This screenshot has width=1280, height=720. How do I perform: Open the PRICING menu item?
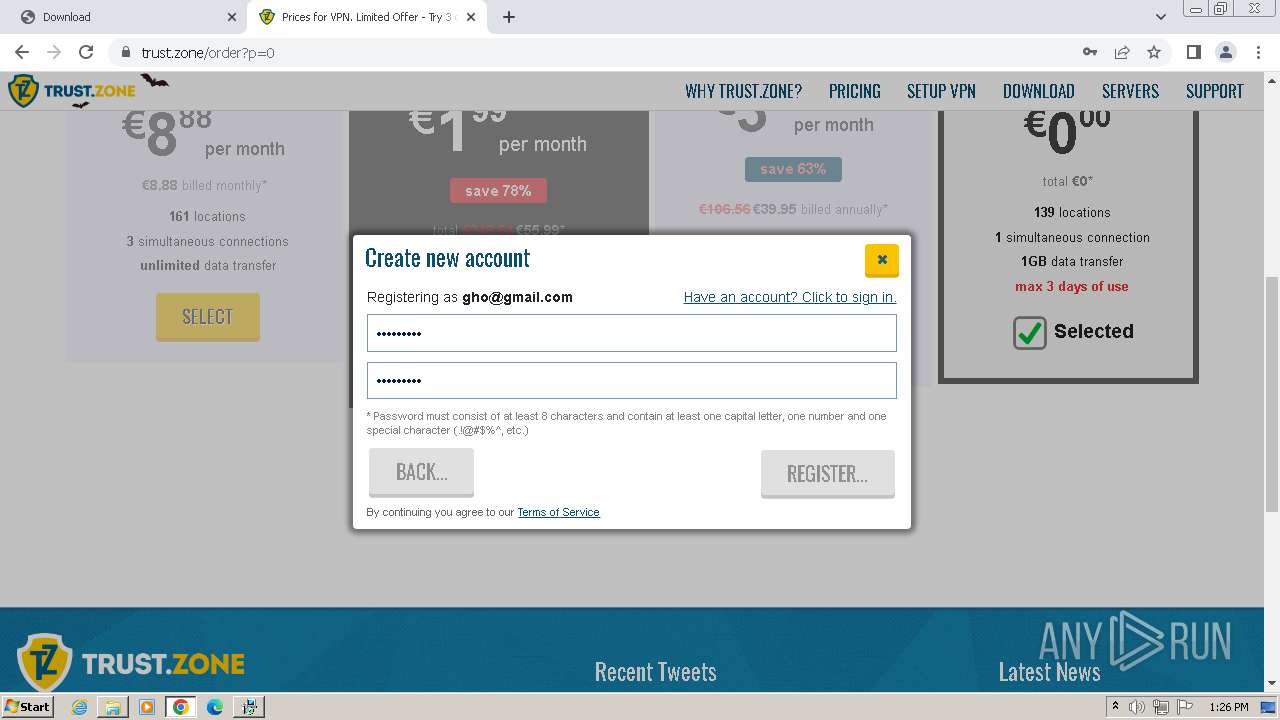[855, 91]
